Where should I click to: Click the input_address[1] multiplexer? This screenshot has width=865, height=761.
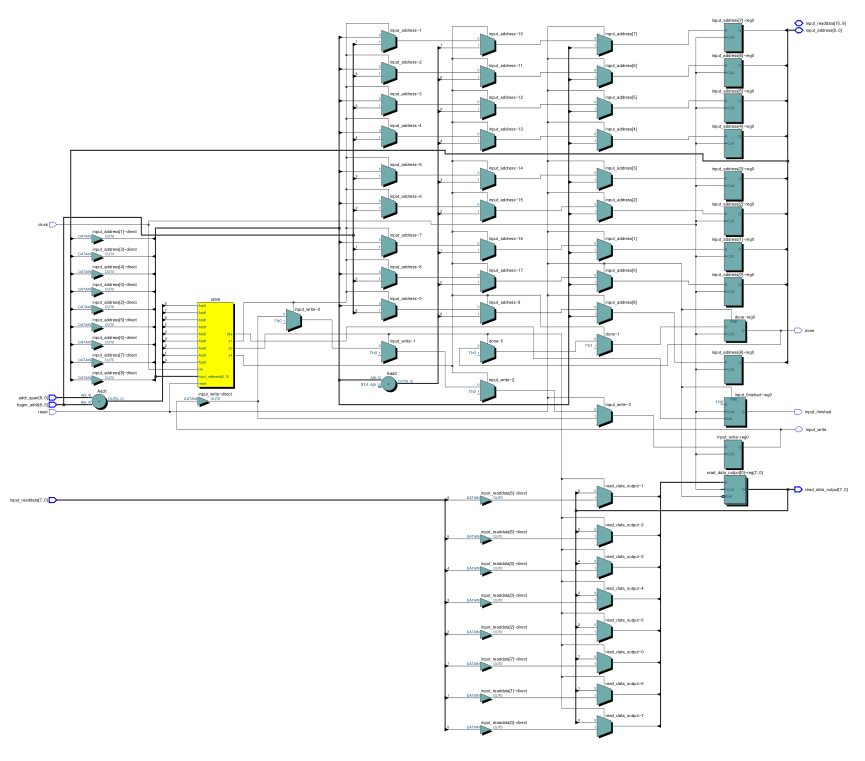point(605,249)
